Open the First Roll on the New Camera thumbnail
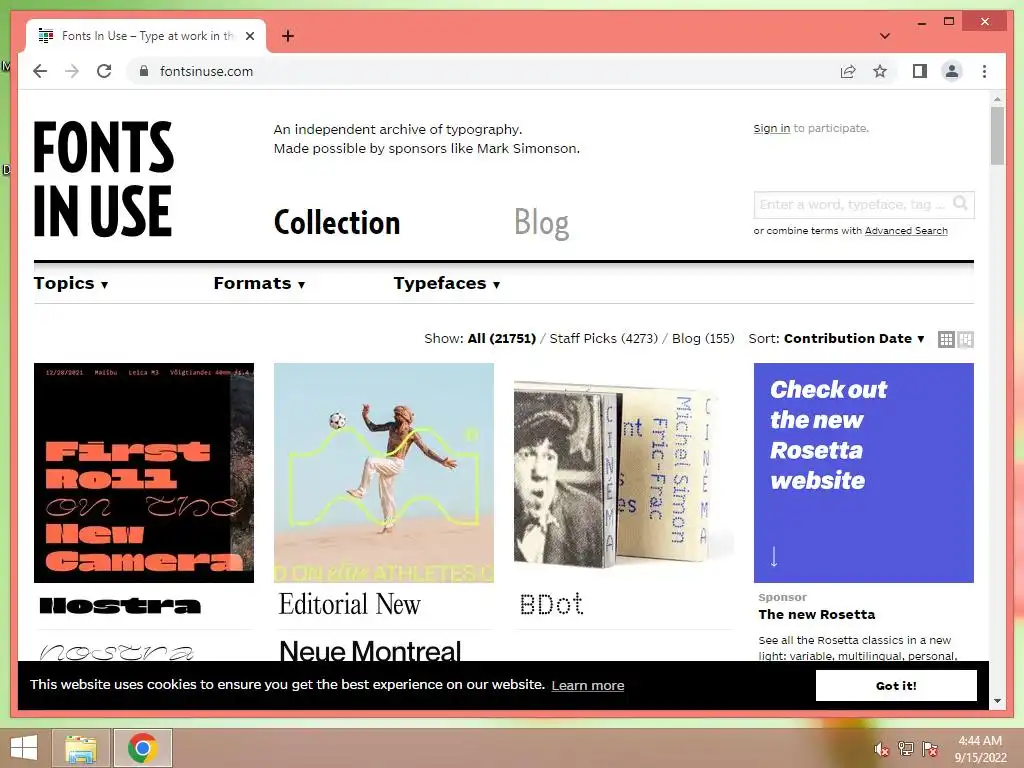 click(x=144, y=473)
